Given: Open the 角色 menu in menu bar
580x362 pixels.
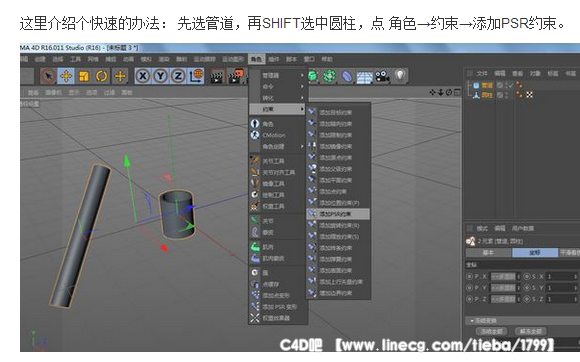Looking at the screenshot, I should pyautogui.click(x=256, y=59).
